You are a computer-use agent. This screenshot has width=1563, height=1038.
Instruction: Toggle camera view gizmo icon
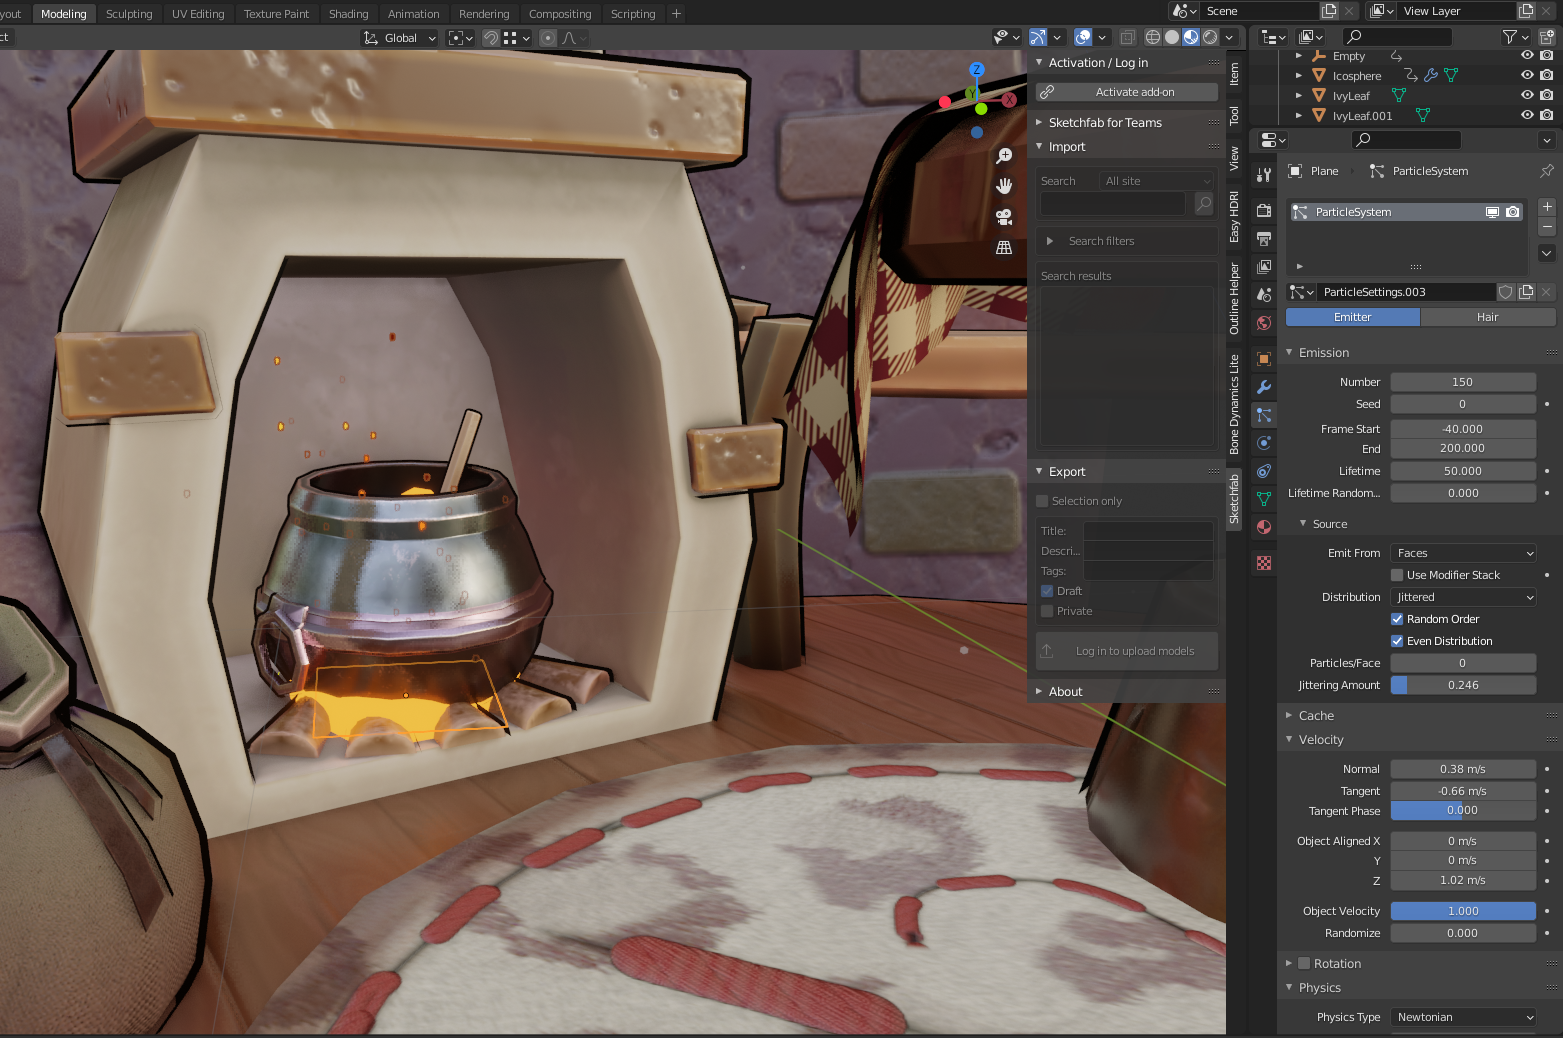tap(1004, 217)
